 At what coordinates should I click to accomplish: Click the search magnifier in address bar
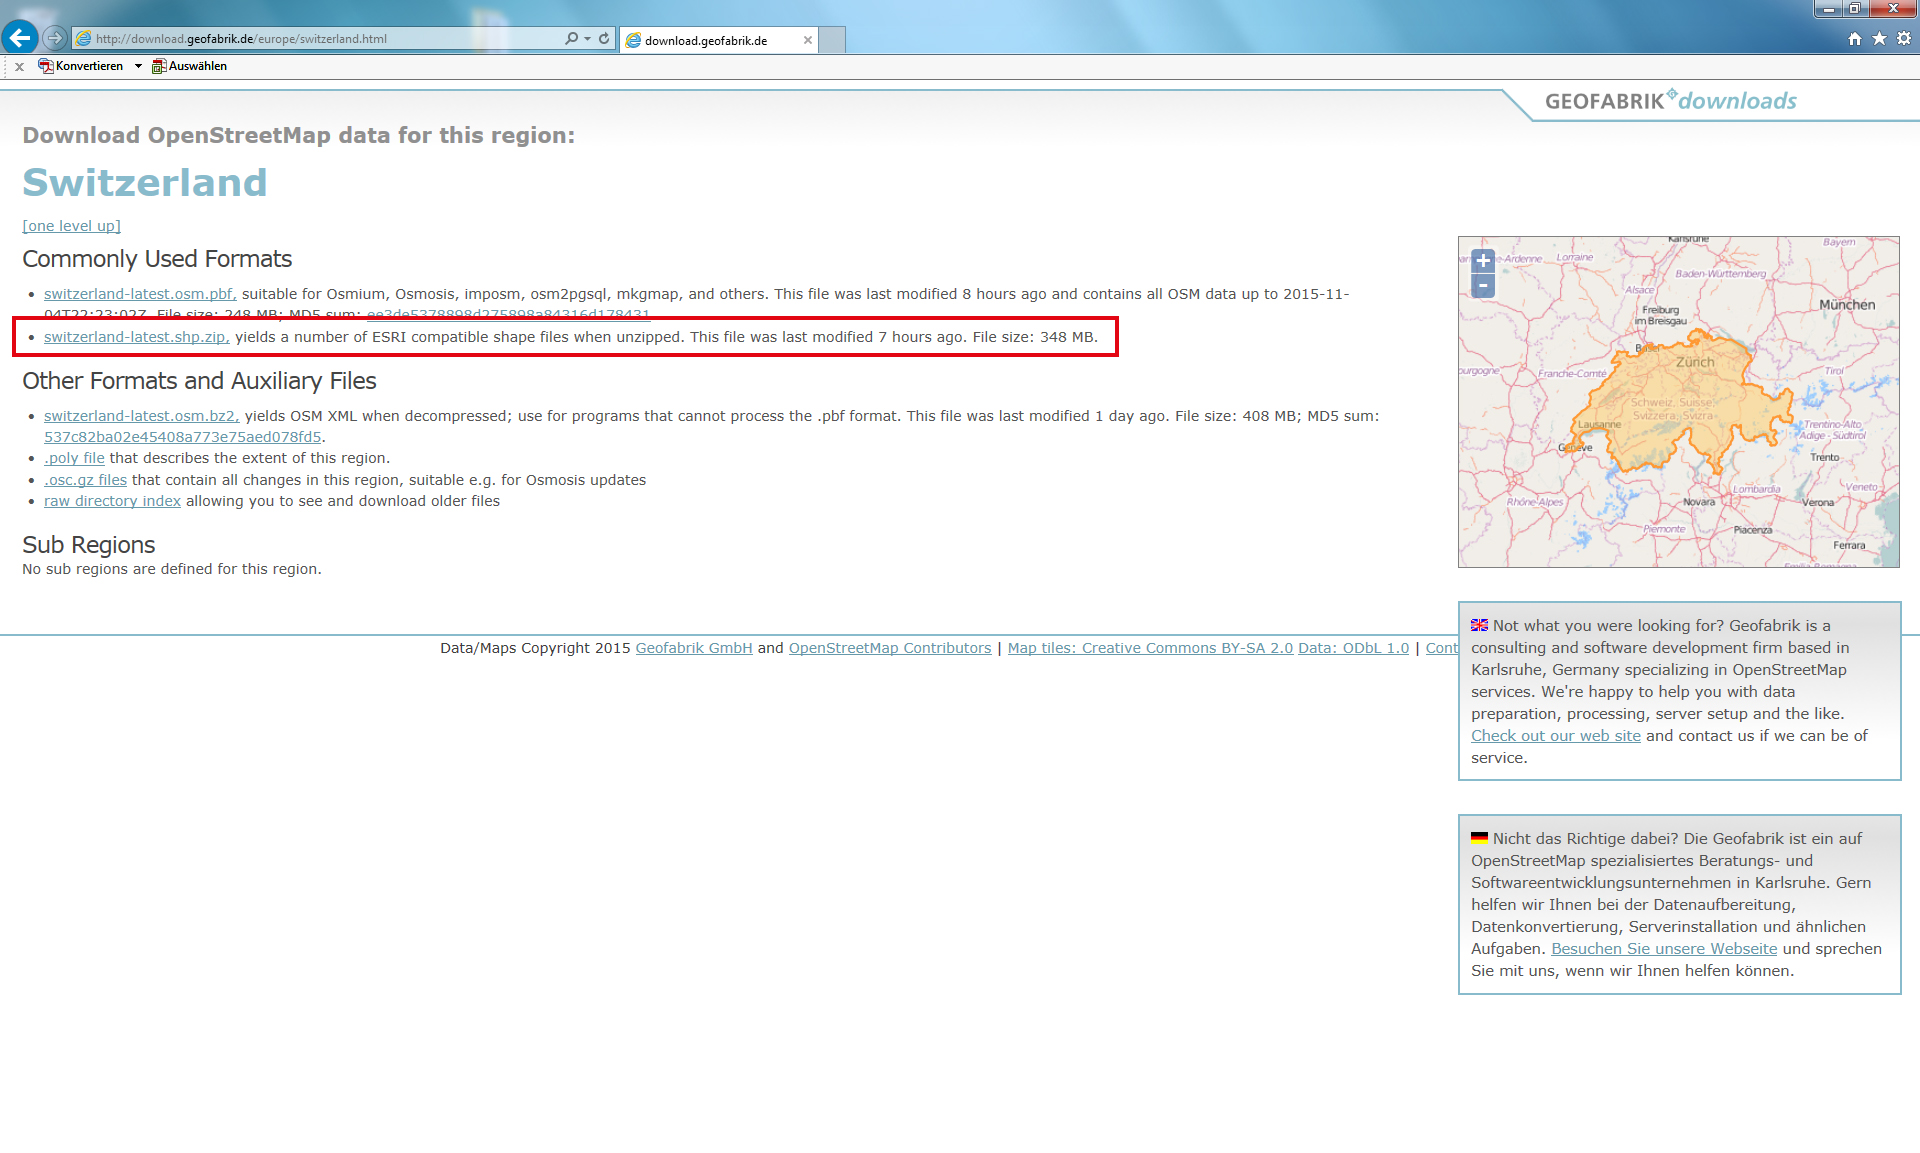click(570, 38)
